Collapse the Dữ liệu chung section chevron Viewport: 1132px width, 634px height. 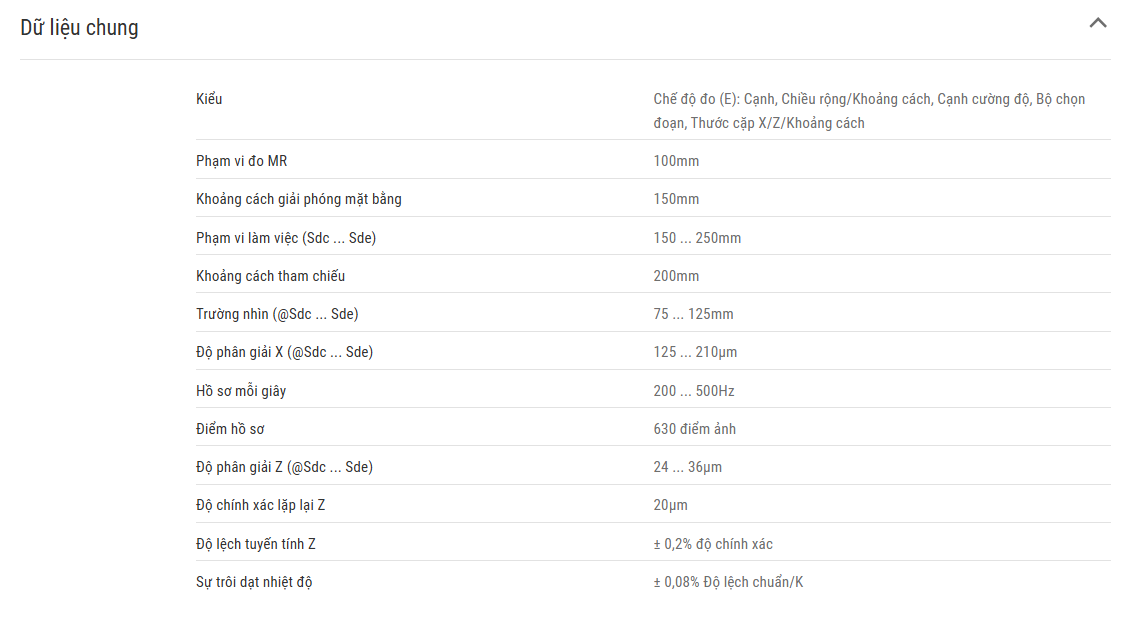[1097, 23]
